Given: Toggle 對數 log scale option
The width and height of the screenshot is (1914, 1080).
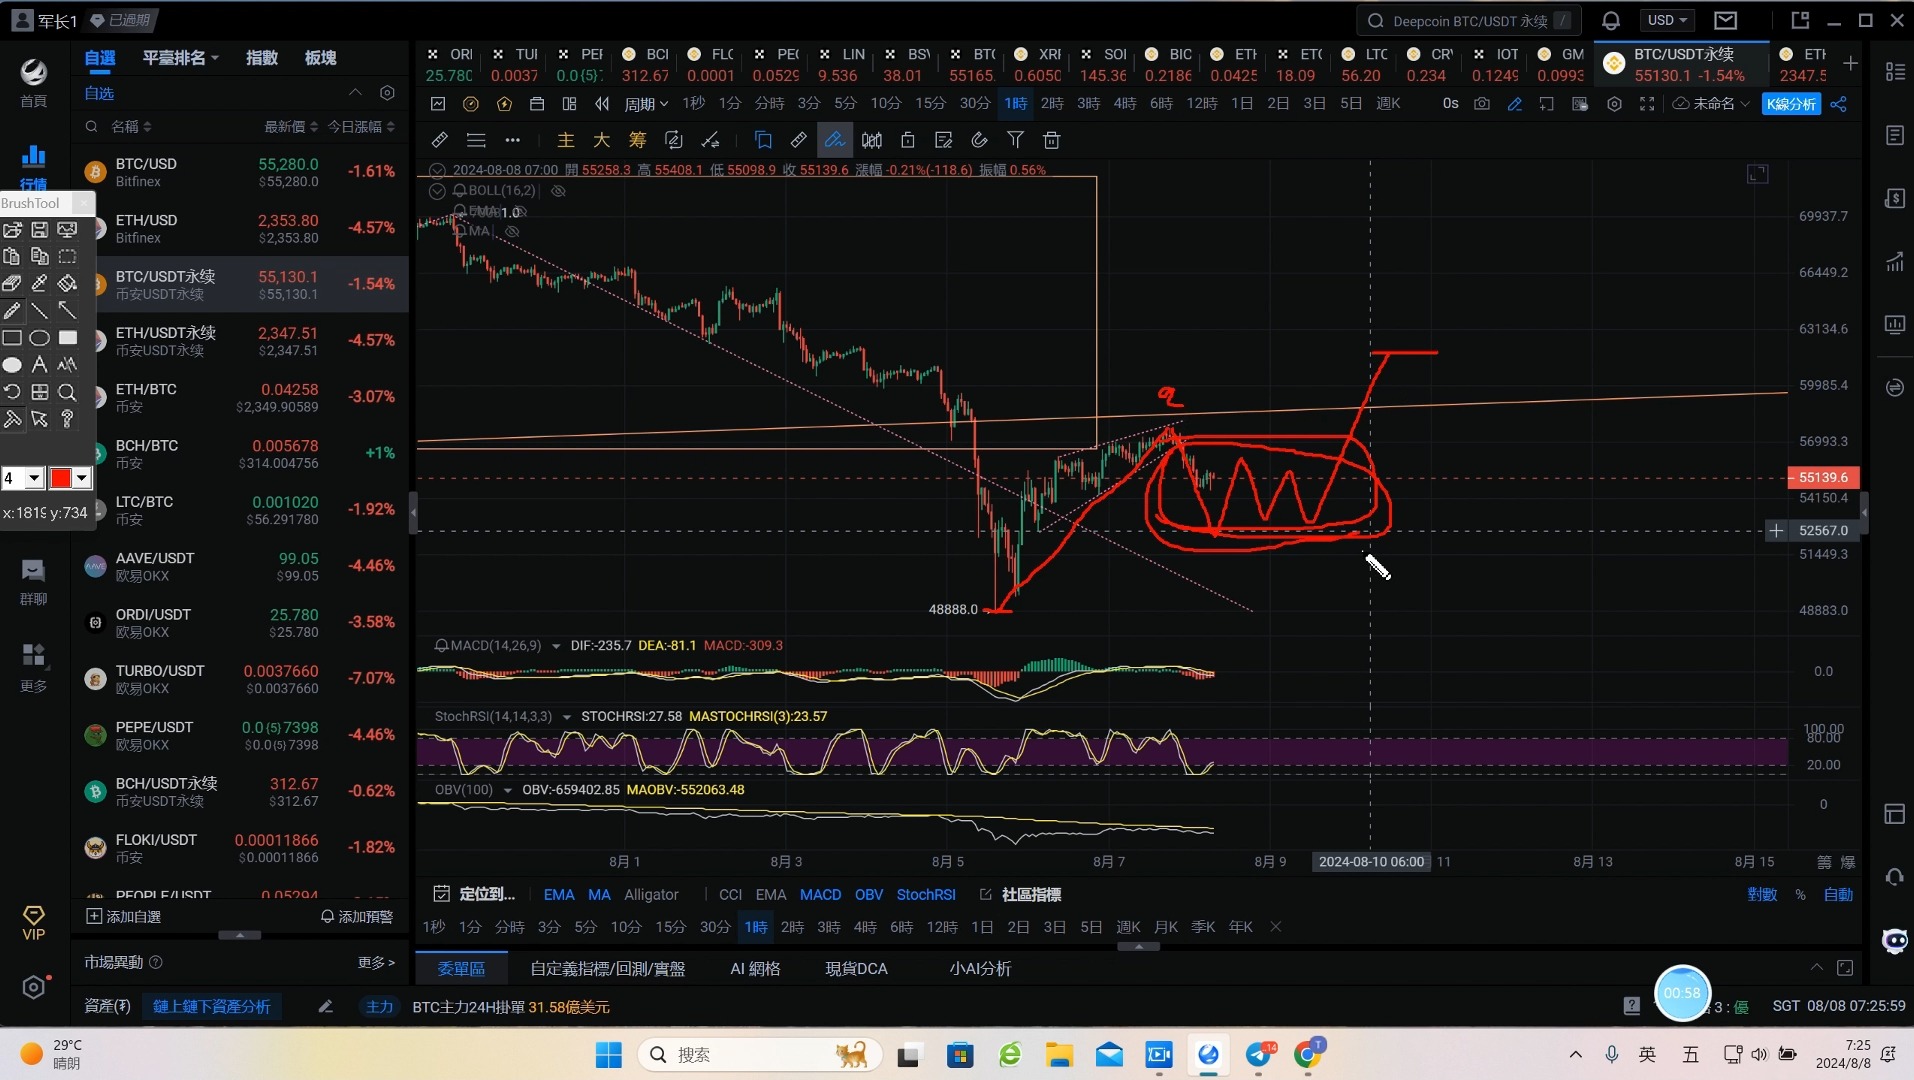Looking at the screenshot, I should coord(1762,895).
